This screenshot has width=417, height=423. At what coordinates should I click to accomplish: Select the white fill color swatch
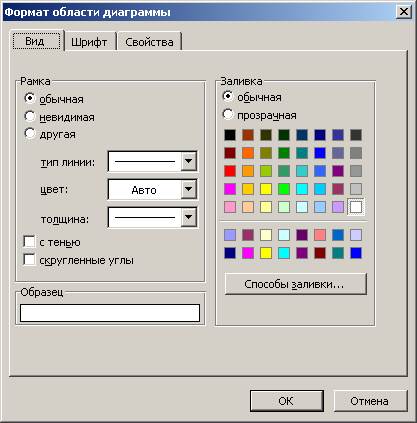(356, 207)
